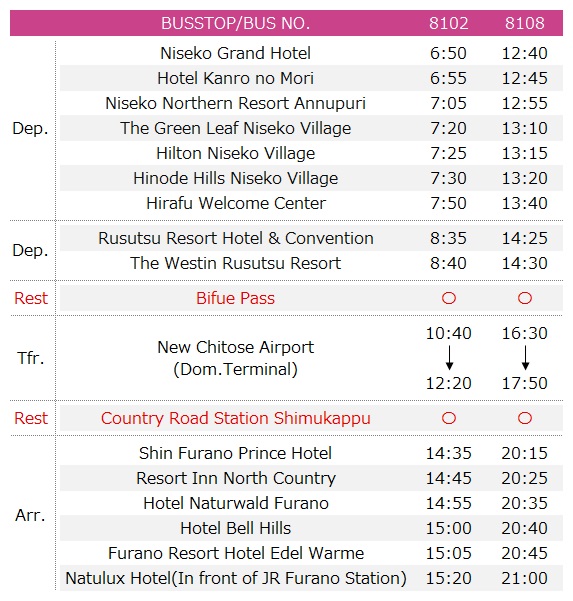Click the down arrow below 10:40

[449, 358]
